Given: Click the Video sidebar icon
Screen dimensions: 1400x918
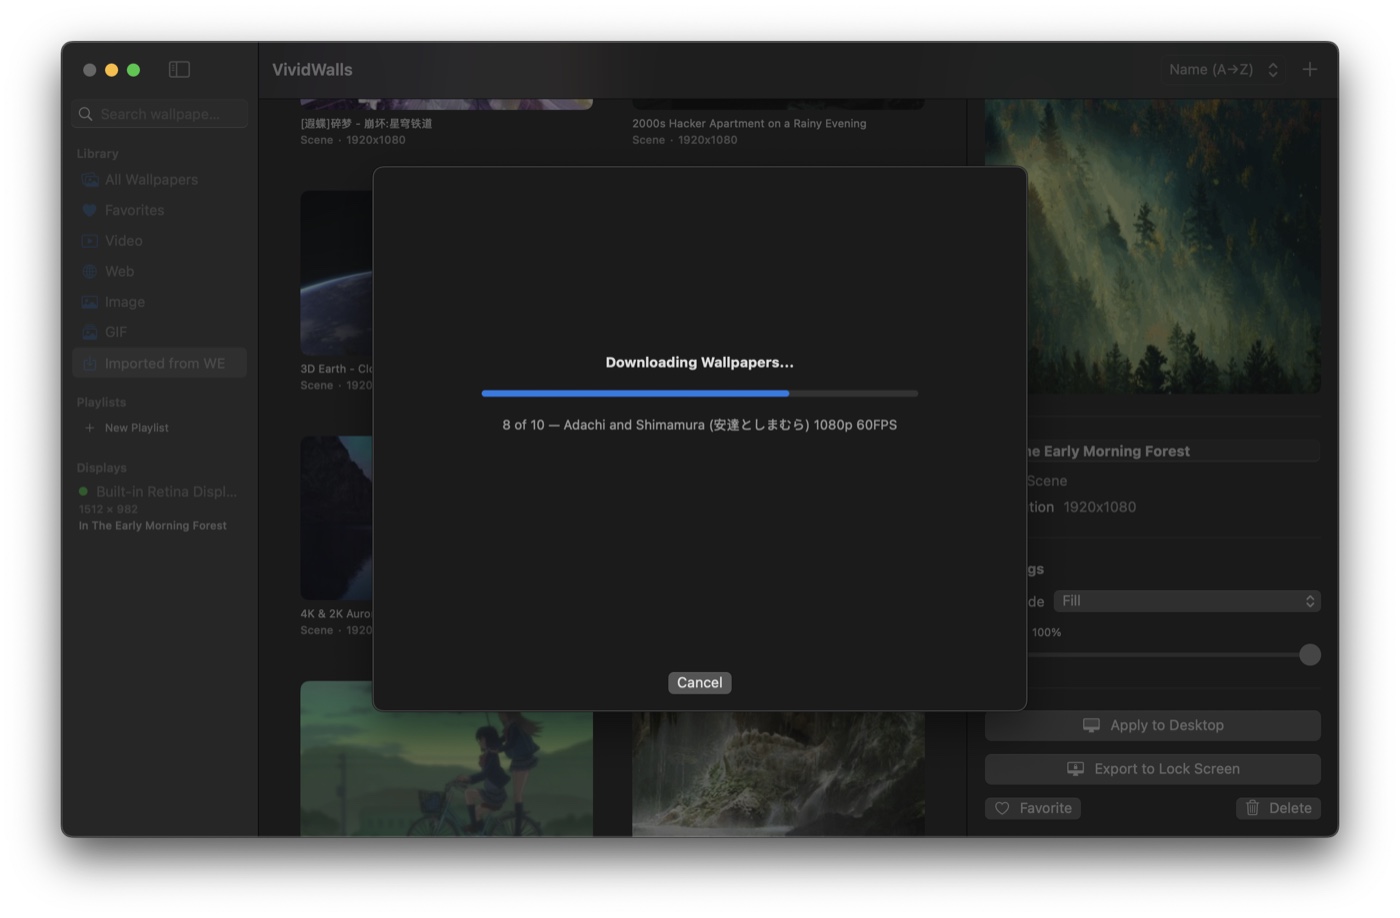Looking at the screenshot, I should 90,241.
